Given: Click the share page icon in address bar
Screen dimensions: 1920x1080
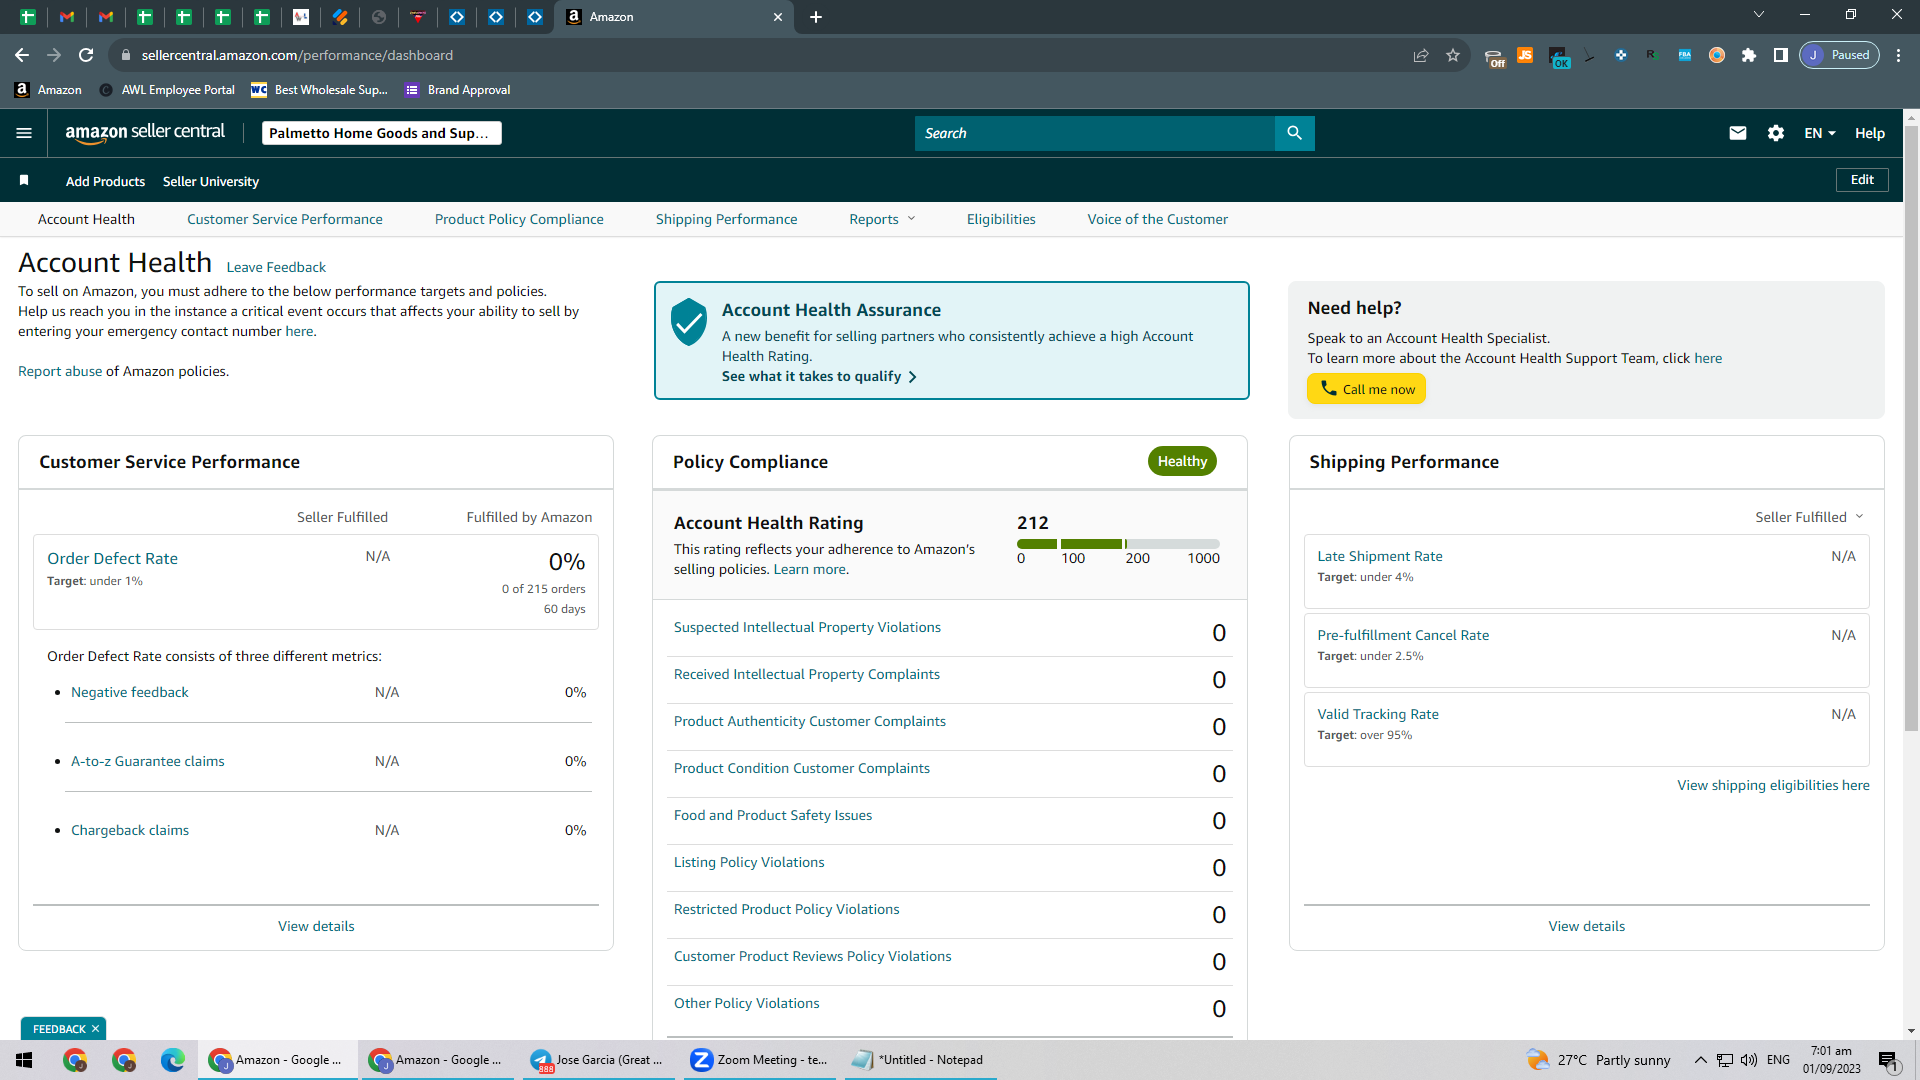Looking at the screenshot, I should [1421, 55].
